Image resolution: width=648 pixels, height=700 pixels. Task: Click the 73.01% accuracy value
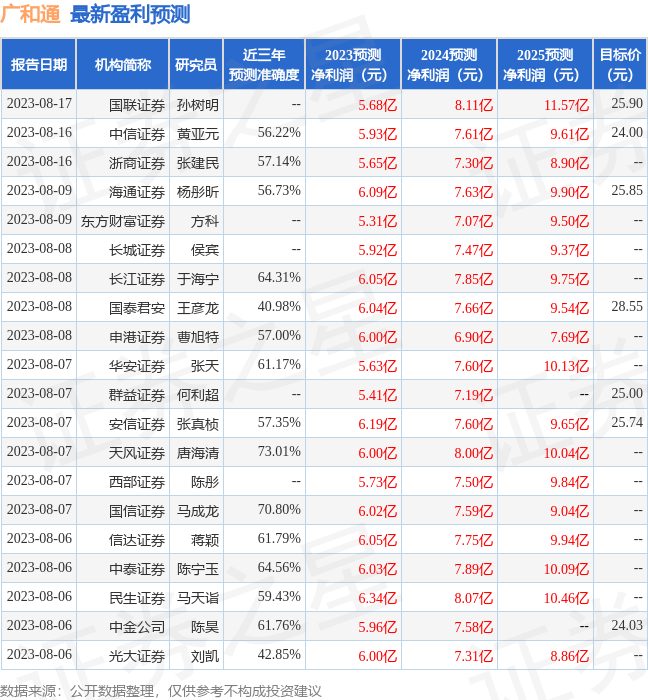click(x=279, y=452)
